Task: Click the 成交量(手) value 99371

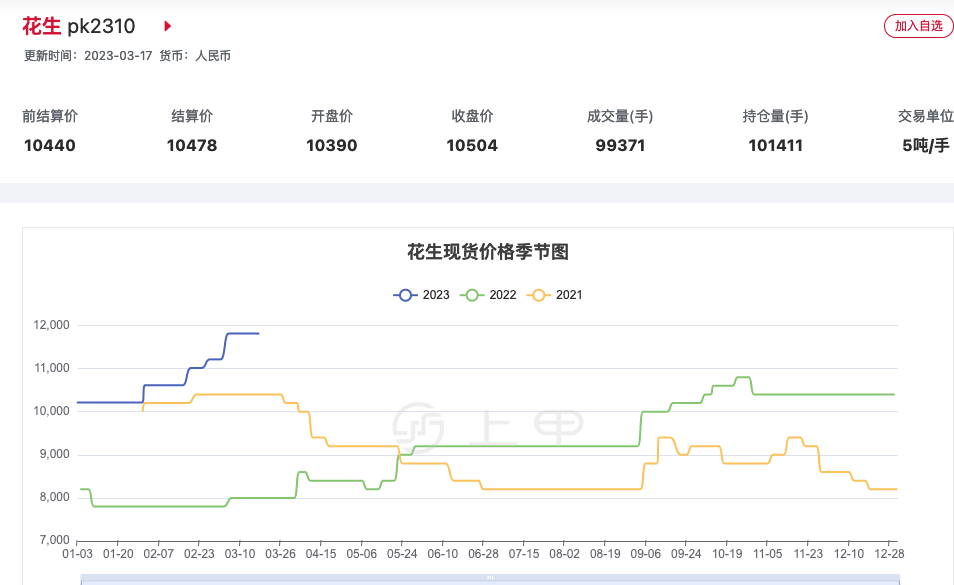Action: pos(620,146)
